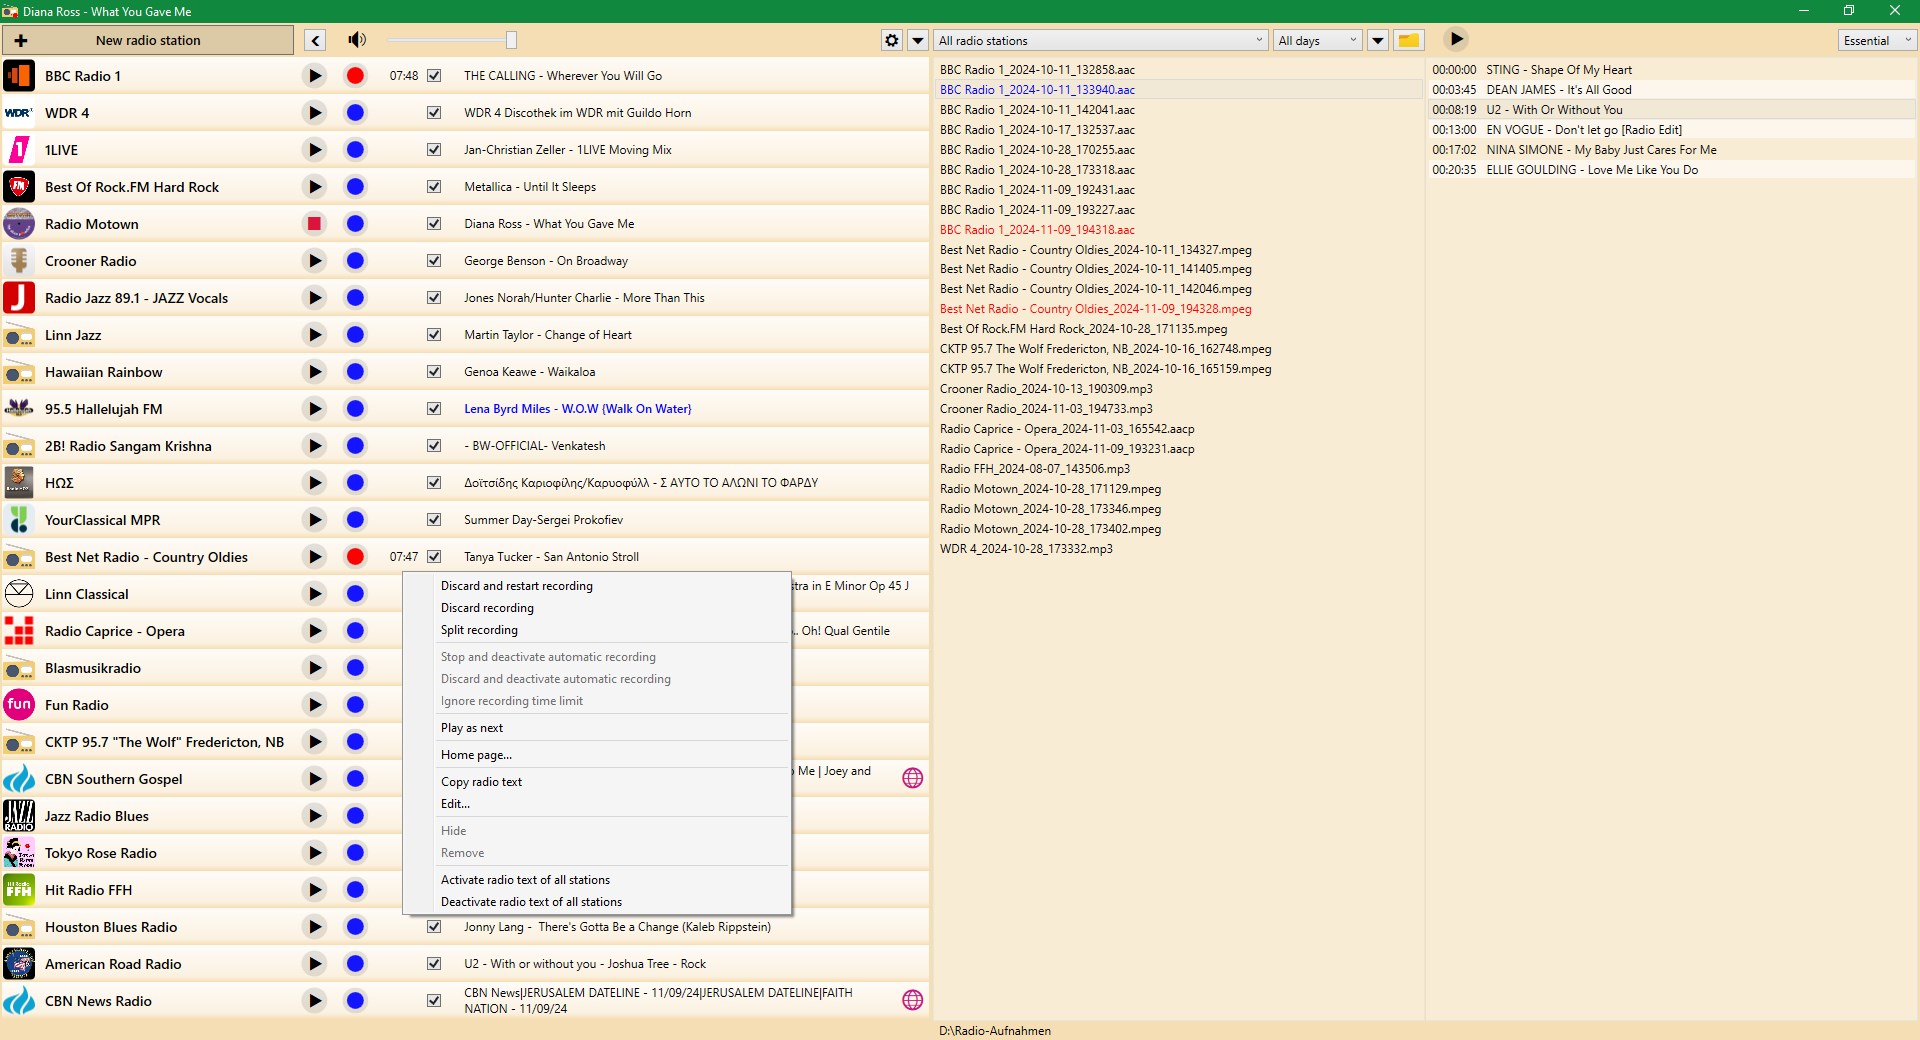
Task: Play the BBC Radio 1 station
Action: pyautogui.click(x=314, y=76)
